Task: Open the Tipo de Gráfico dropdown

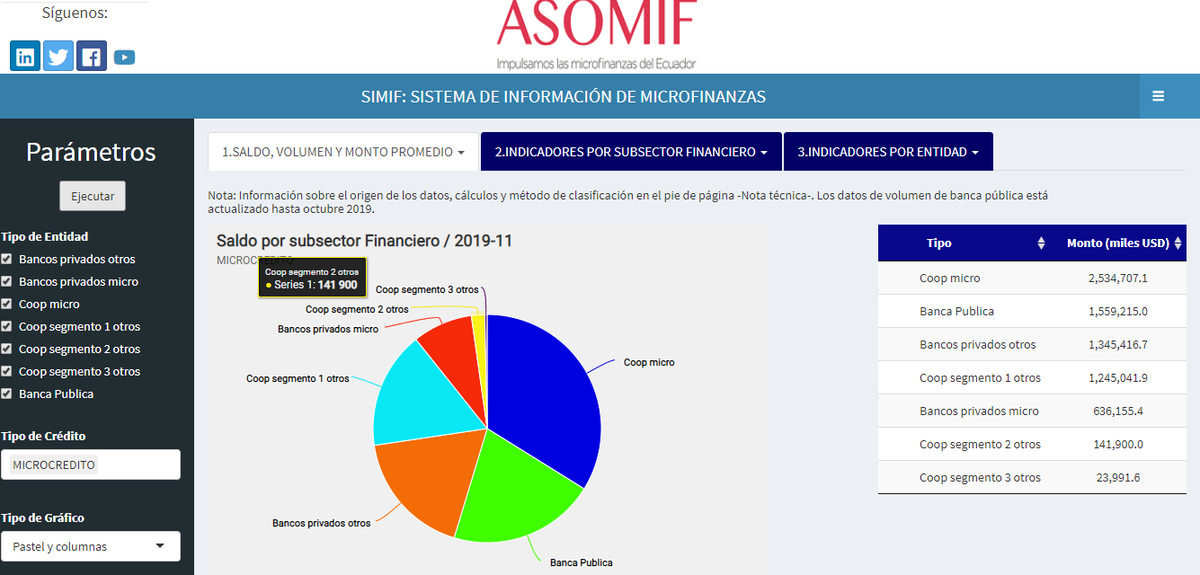Action: click(x=91, y=546)
